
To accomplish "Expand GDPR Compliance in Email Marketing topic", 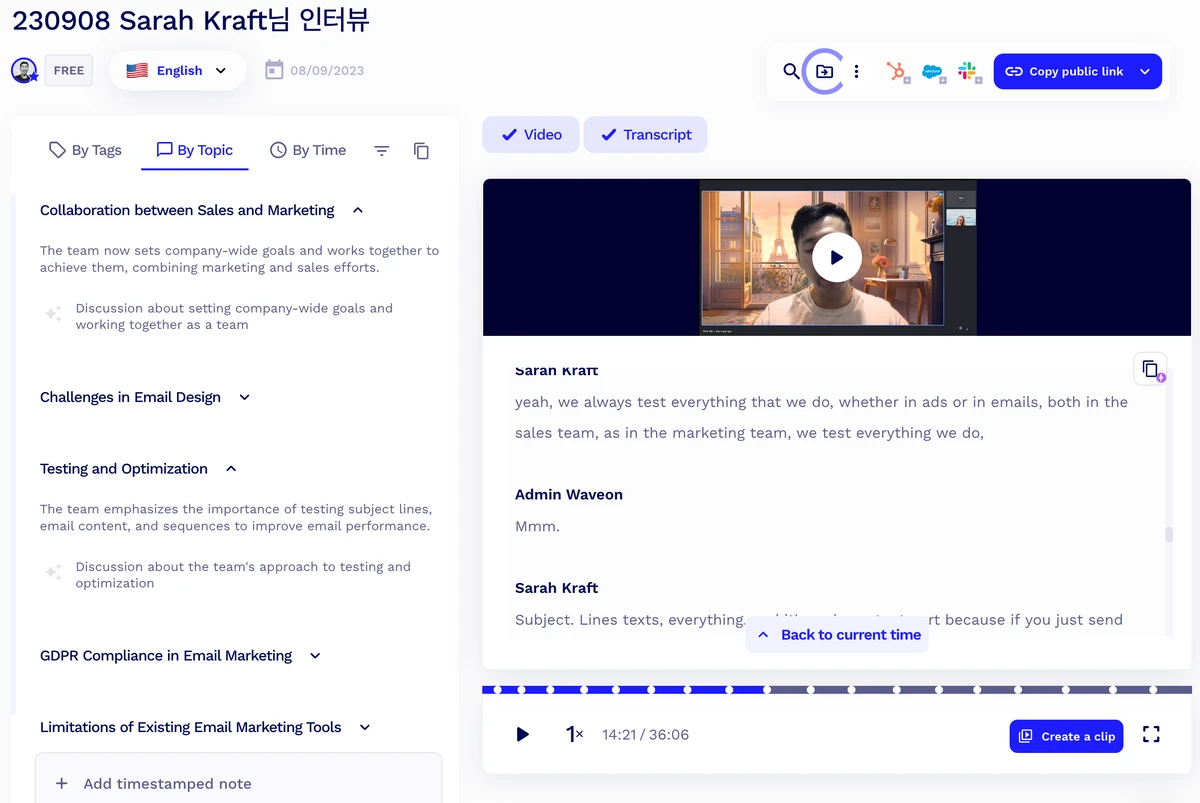I will [315, 655].
